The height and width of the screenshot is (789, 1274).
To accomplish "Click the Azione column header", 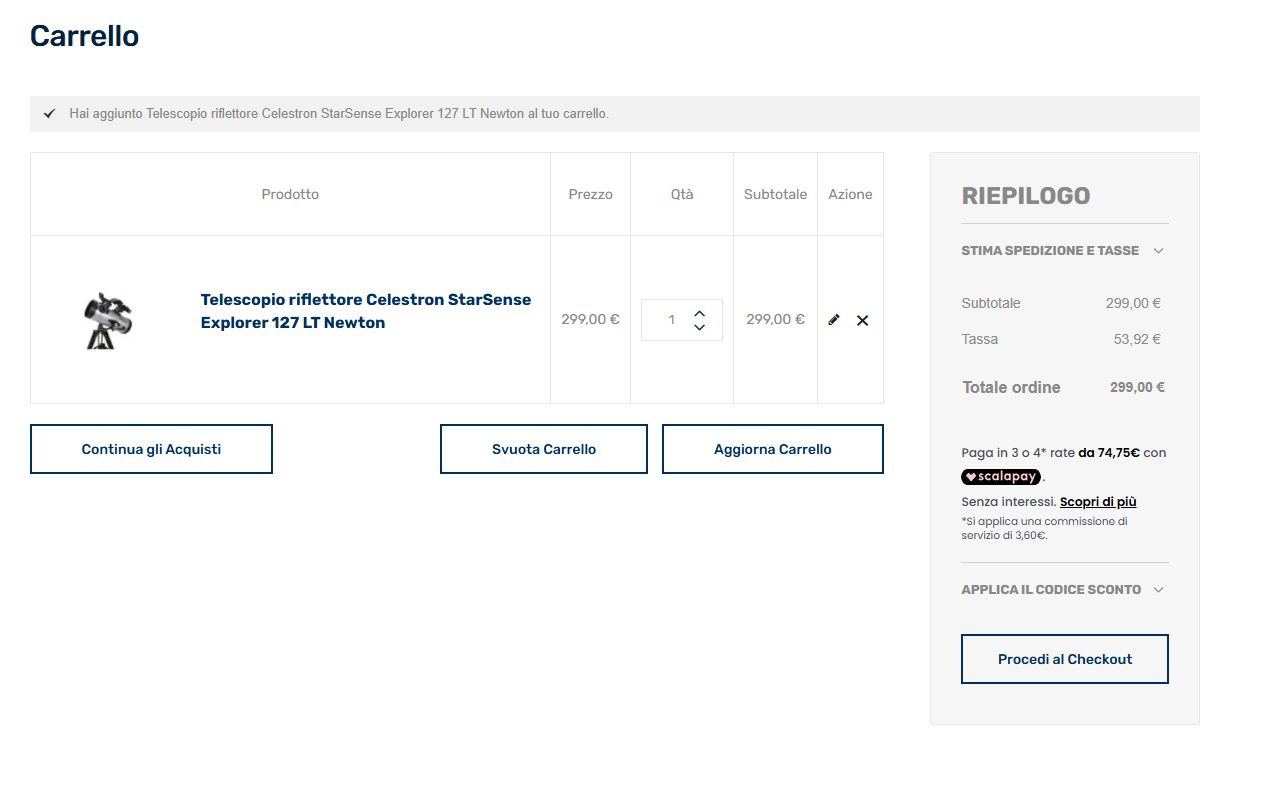I will click(850, 194).
